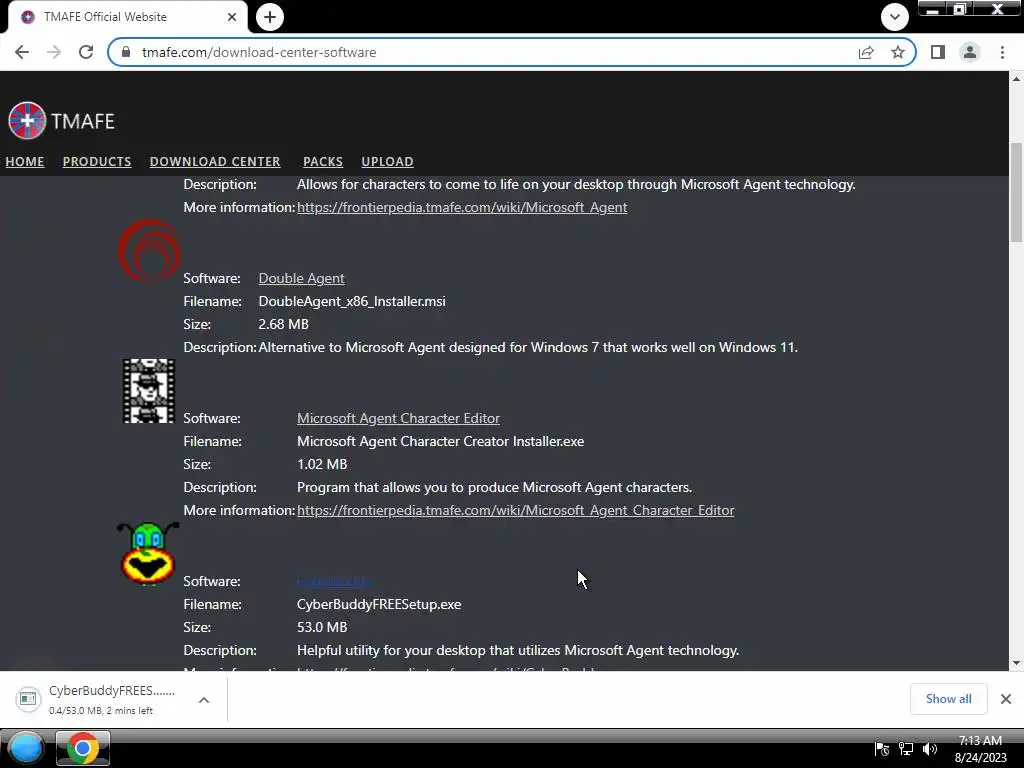The width and height of the screenshot is (1024, 768).
Task: Click the browser forward arrow
Action: tap(54, 52)
